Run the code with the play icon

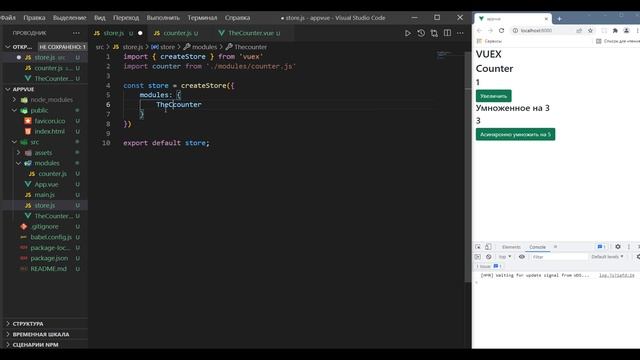point(407,33)
